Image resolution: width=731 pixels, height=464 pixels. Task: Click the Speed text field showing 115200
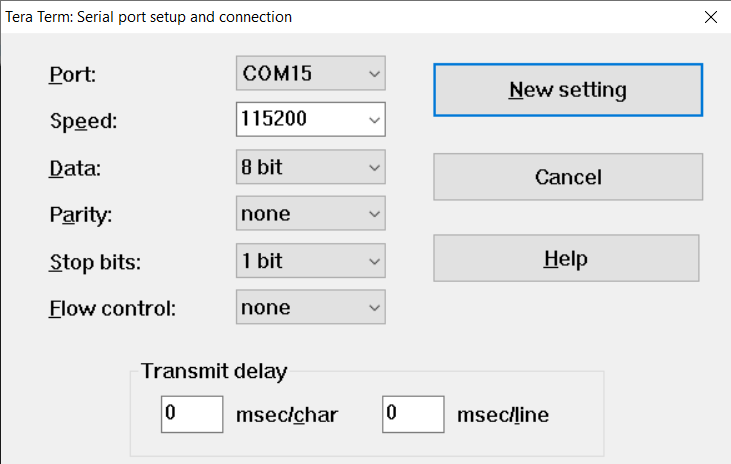point(299,120)
